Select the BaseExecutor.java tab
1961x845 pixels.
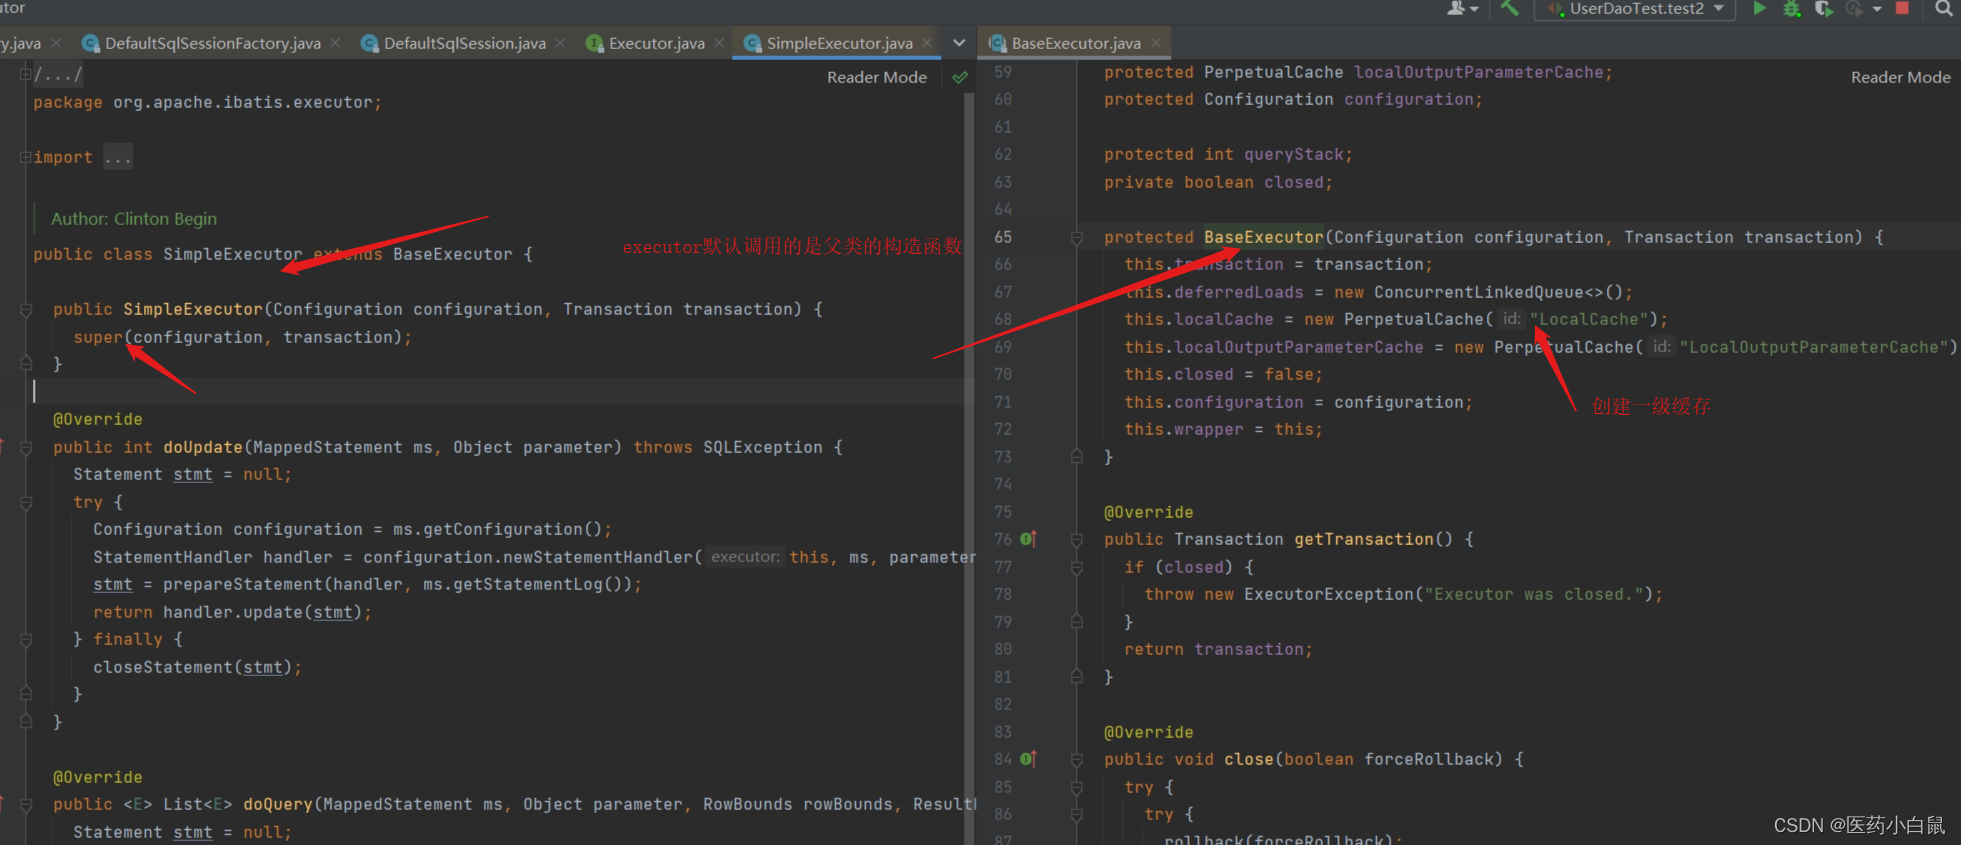1076,43
